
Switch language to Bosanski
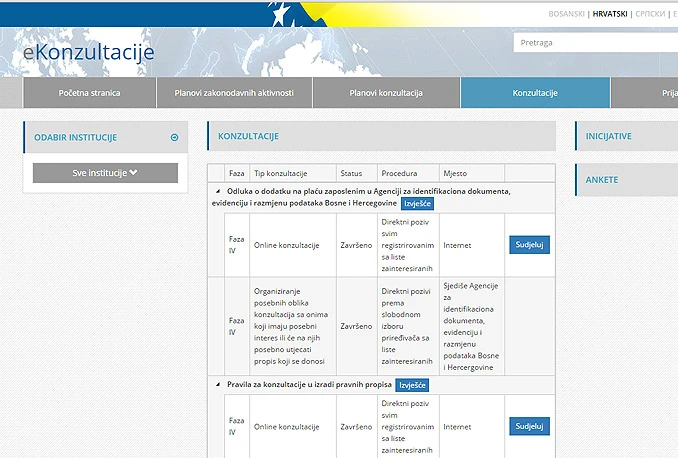tap(566, 14)
